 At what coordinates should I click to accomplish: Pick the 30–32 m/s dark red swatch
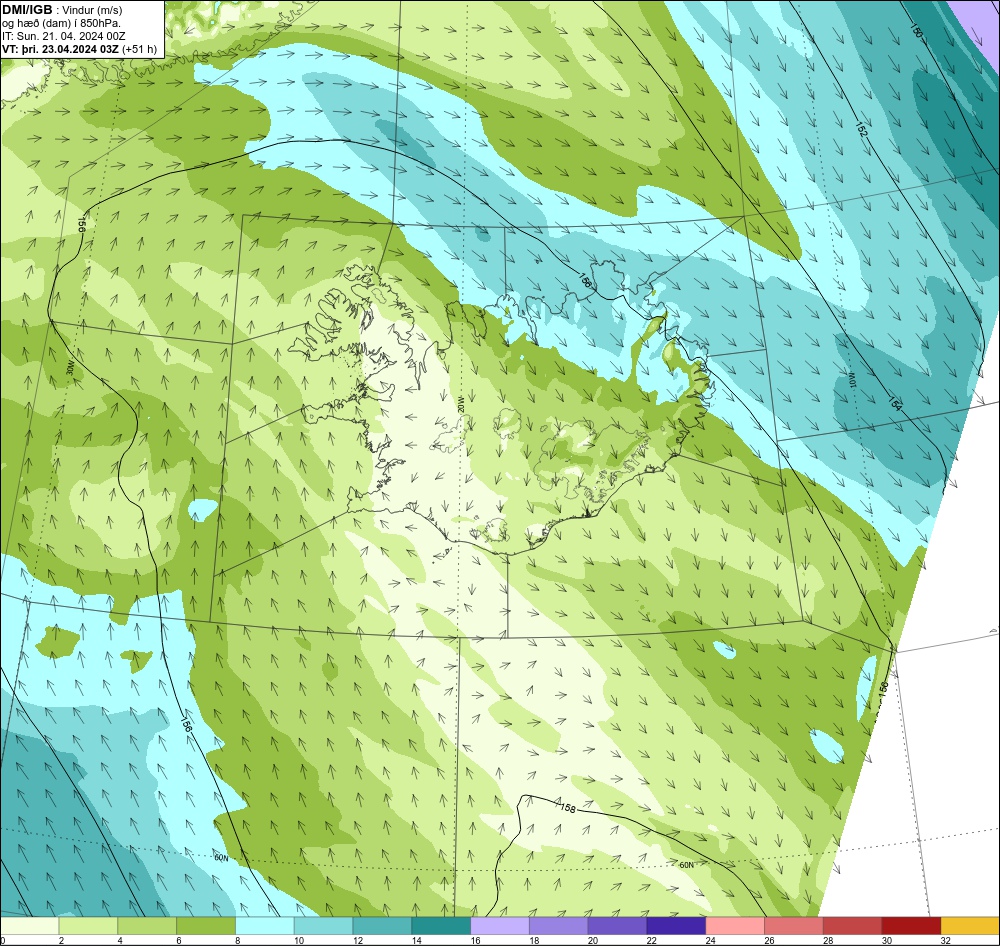(x=911, y=926)
